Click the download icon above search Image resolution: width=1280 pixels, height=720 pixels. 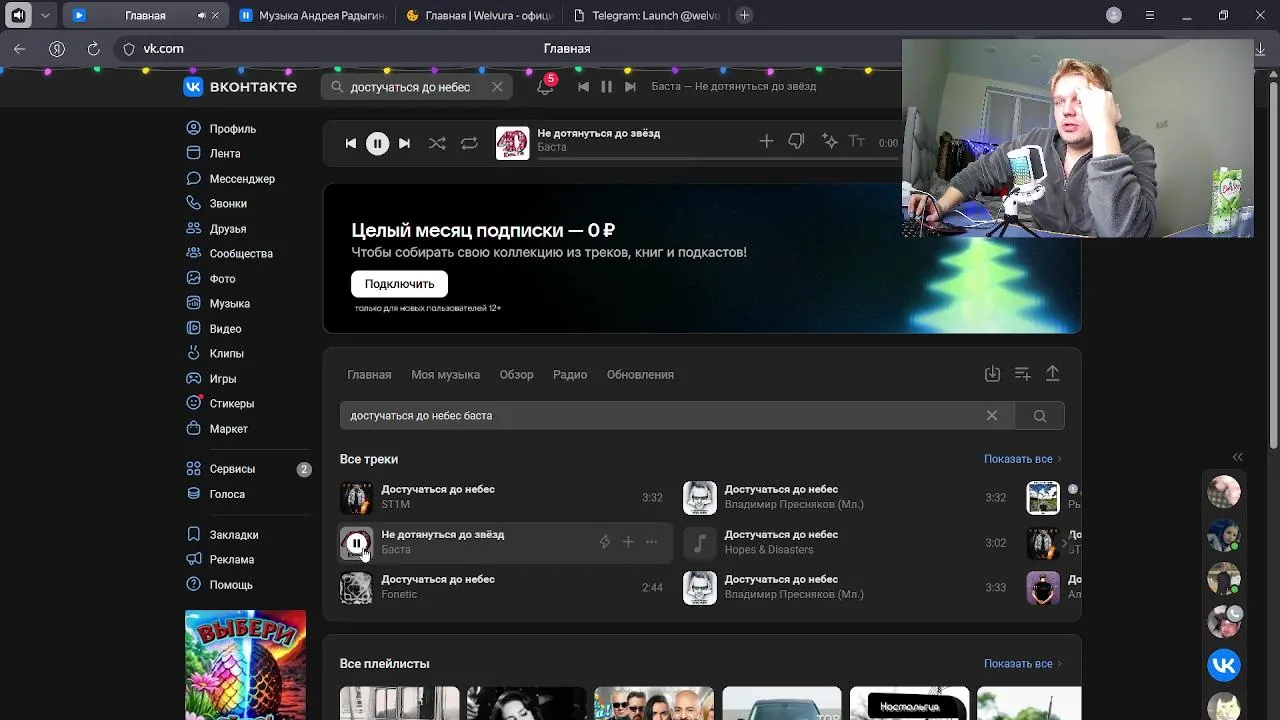tap(992, 374)
